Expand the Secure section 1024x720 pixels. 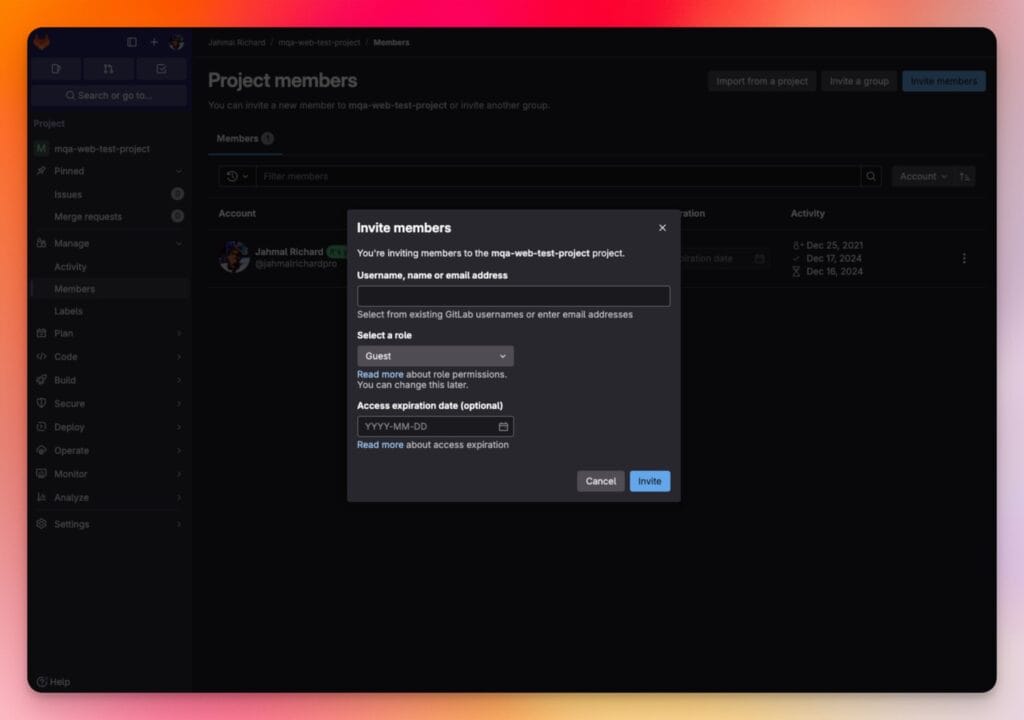click(108, 404)
